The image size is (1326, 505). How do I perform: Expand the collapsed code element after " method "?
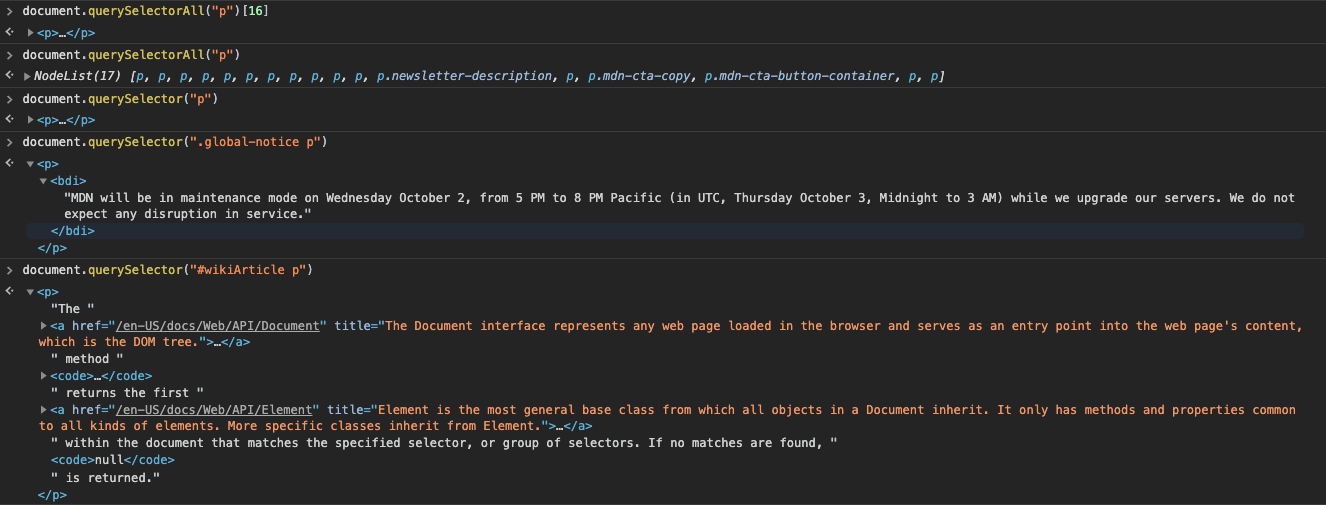[x=43, y=376]
